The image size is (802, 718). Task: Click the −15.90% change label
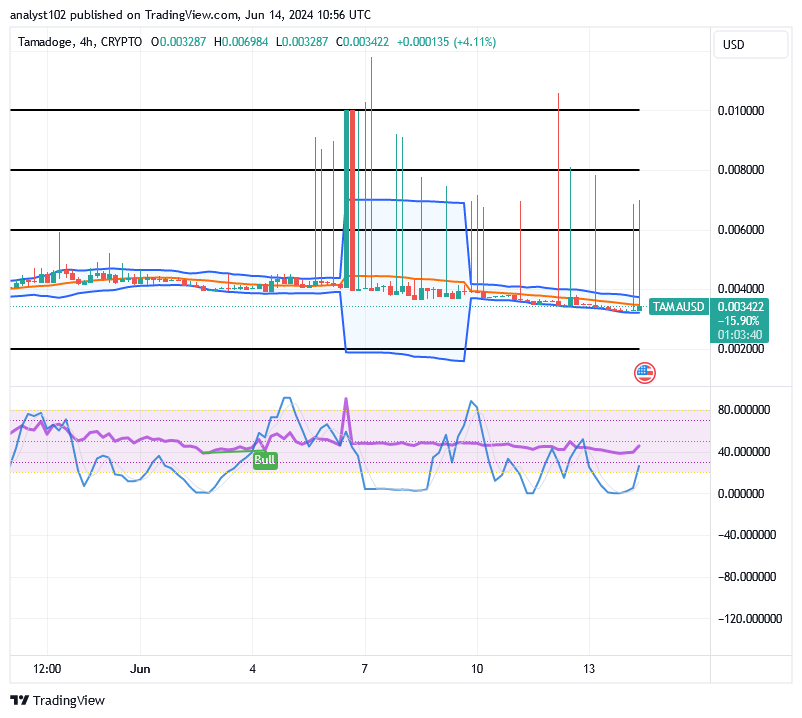[x=739, y=321]
